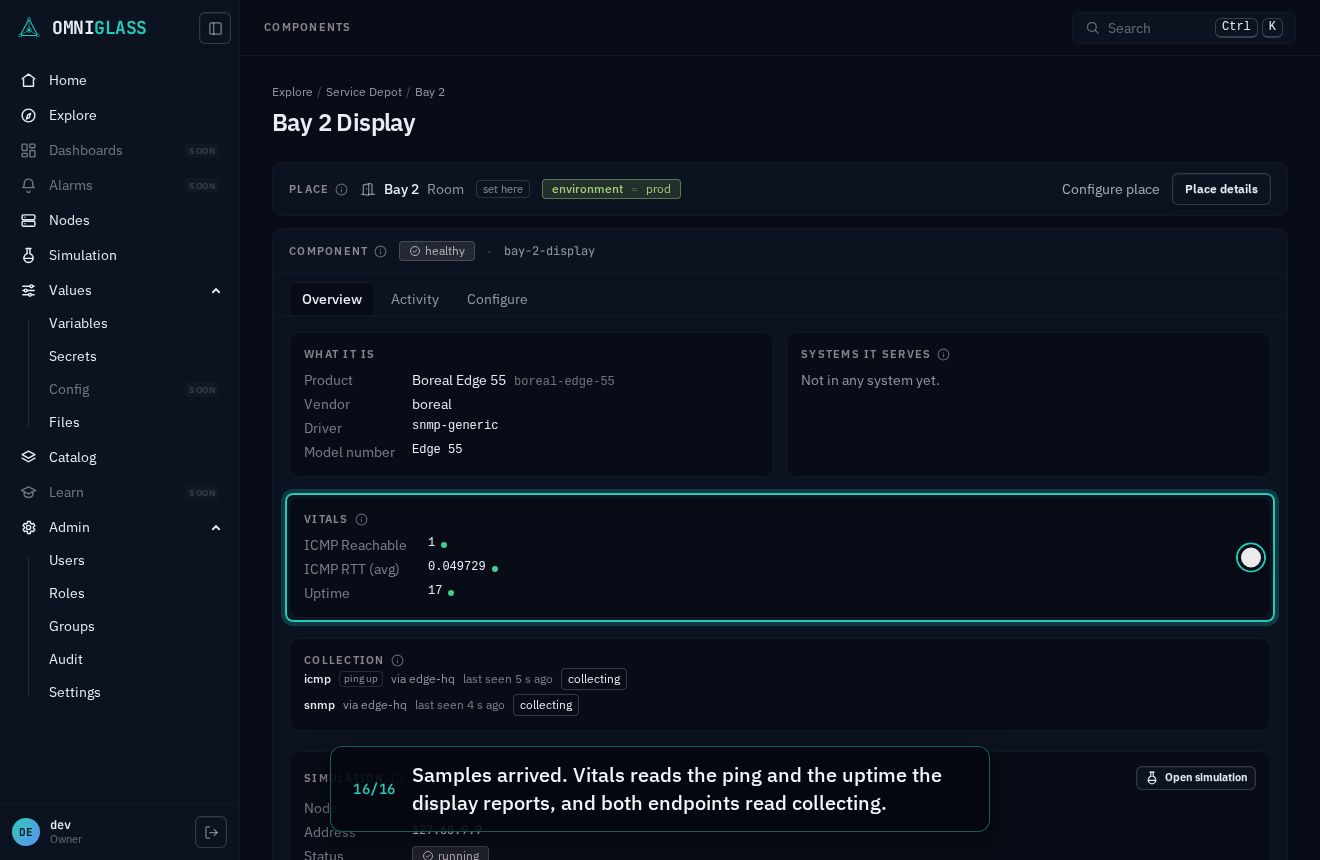
Task: Focus the Search field
Action: 1184,28
